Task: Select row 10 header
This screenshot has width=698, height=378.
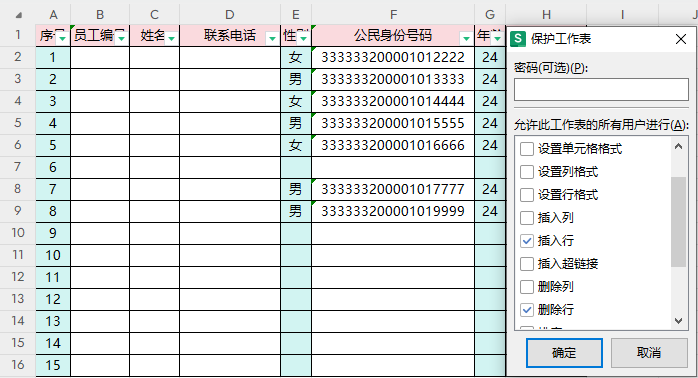Action: click(18, 233)
